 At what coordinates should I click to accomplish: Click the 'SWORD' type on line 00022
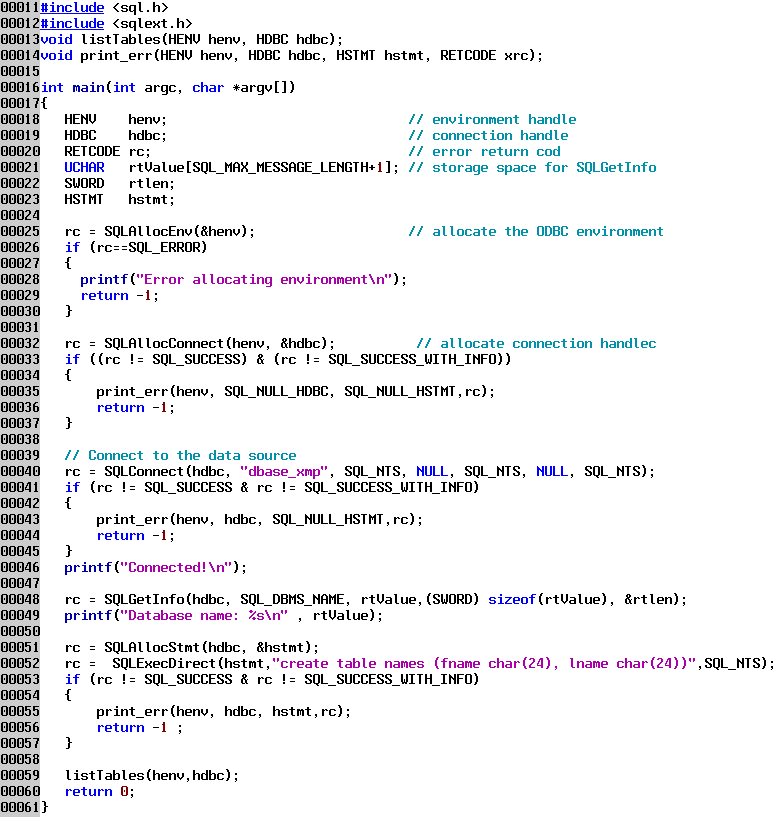(x=84, y=184)
